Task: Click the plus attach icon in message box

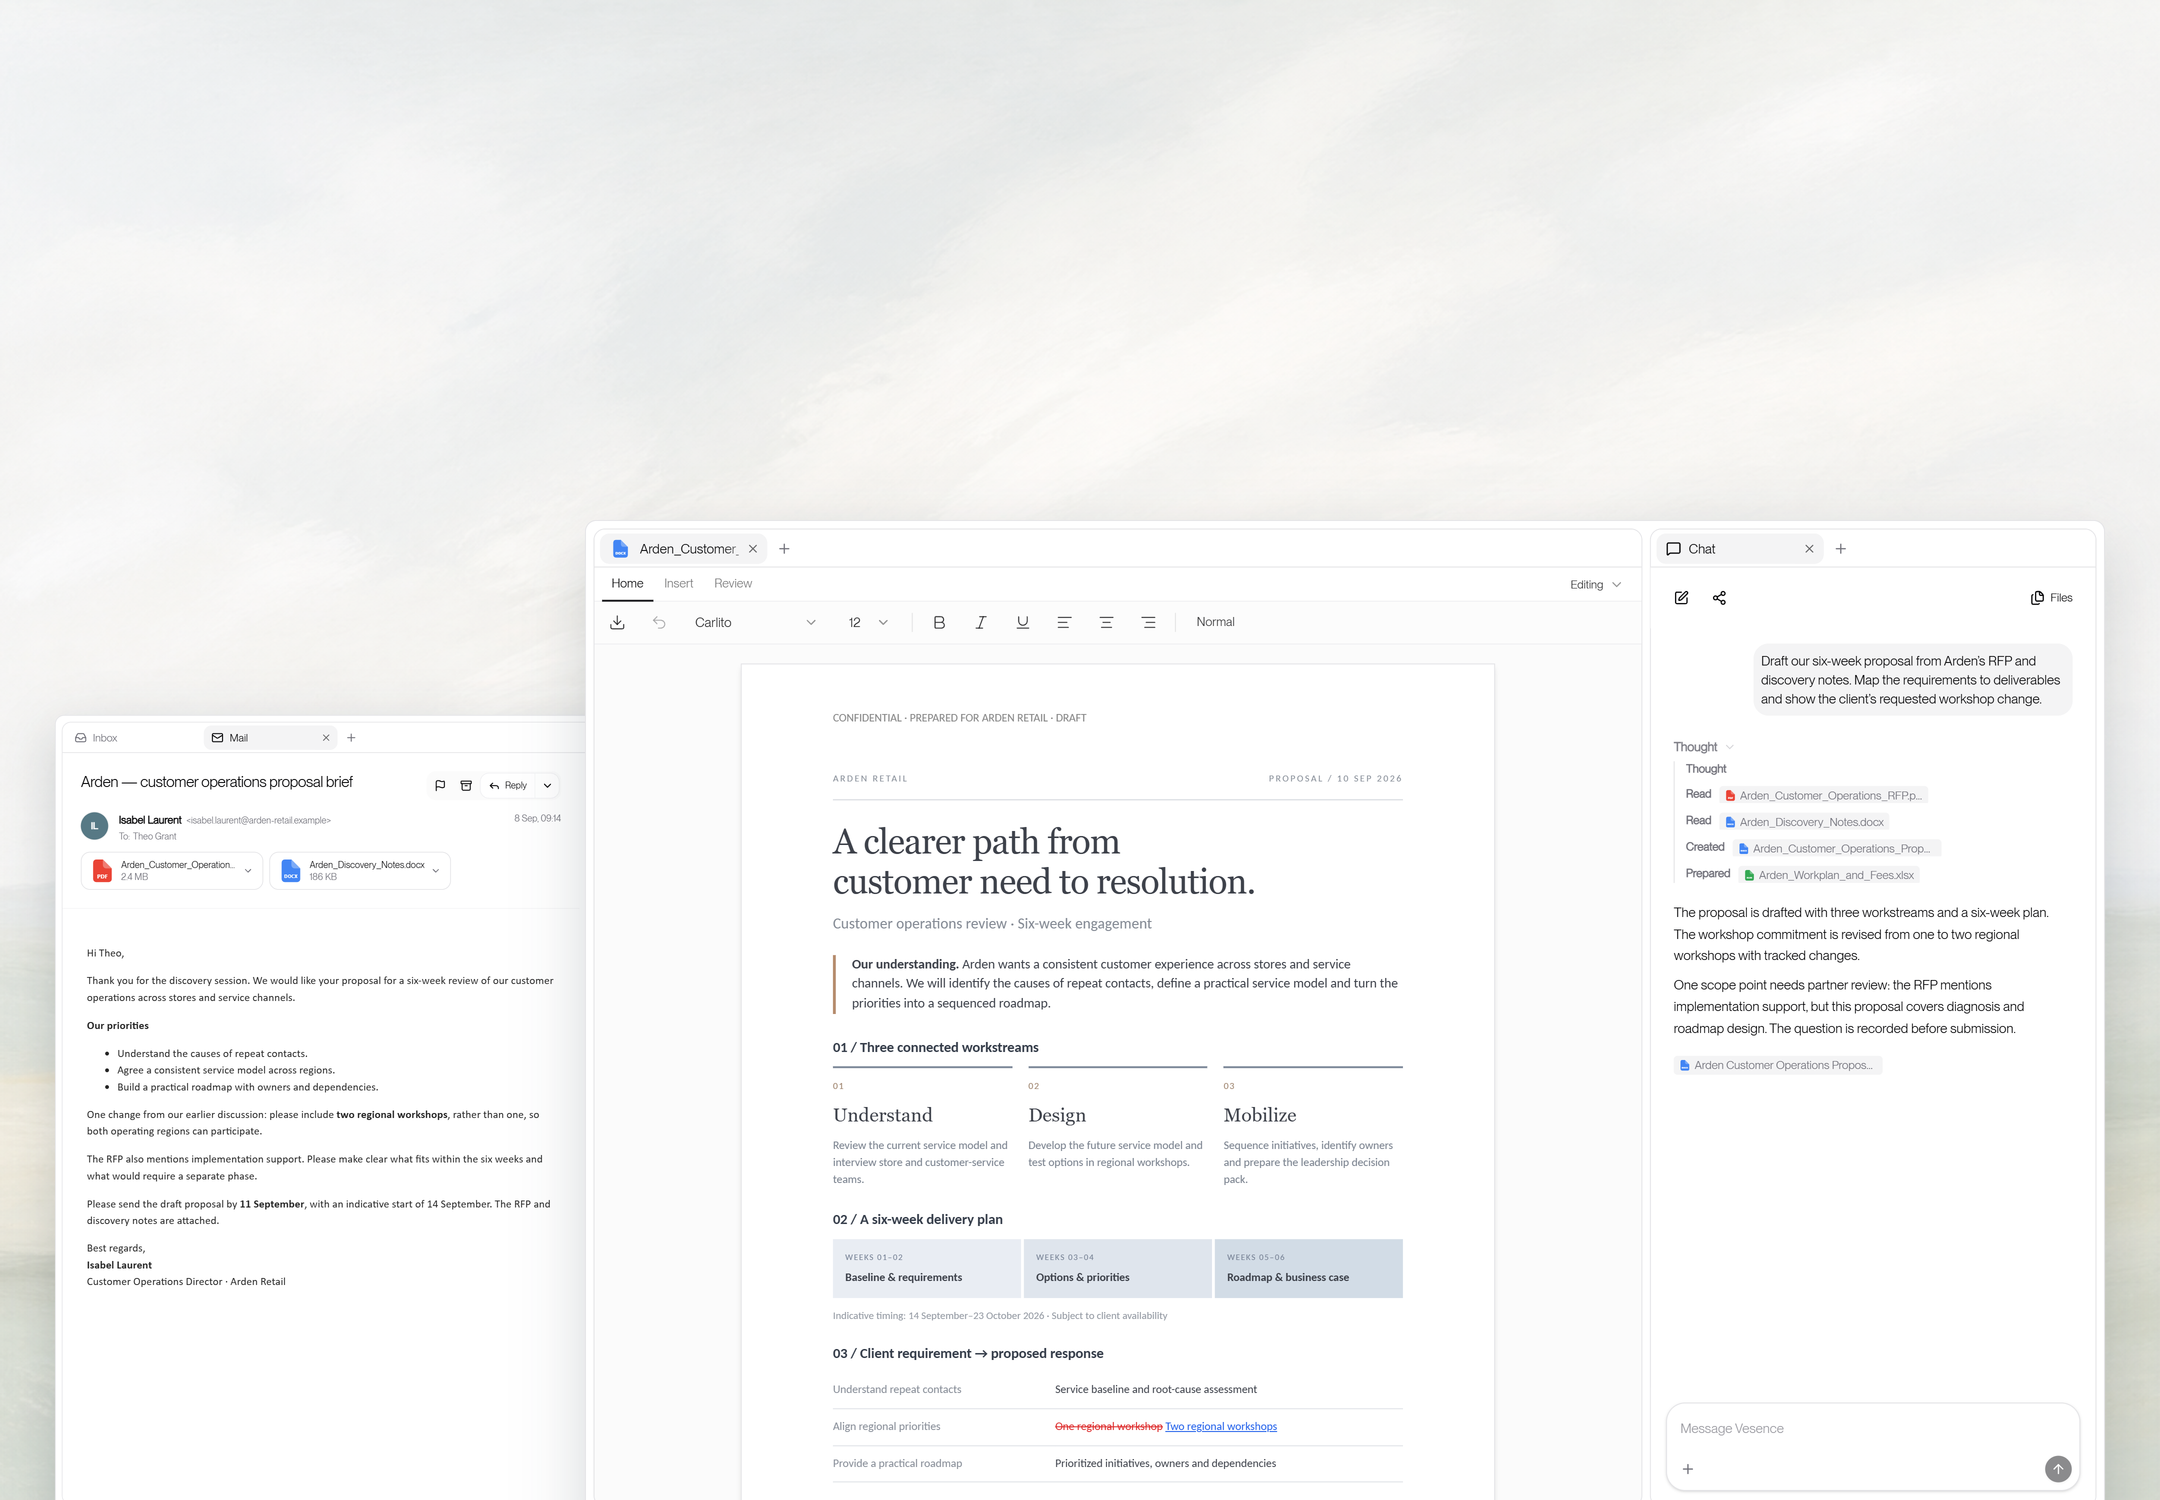Action: click(x=1688, y=1469)
